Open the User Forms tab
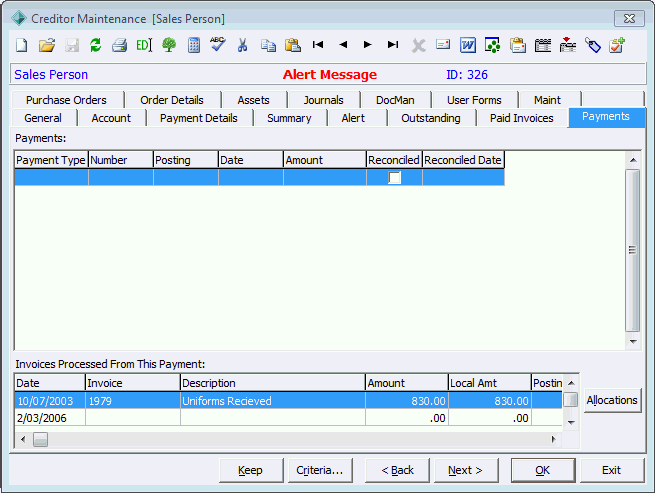The height and width of the screenshot is (493, 655). [x=474, y=100]
